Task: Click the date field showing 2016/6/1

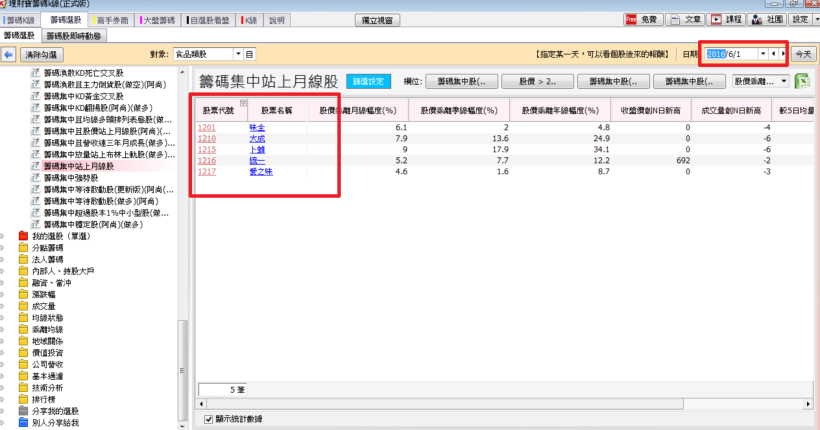Action: point(732,54)
